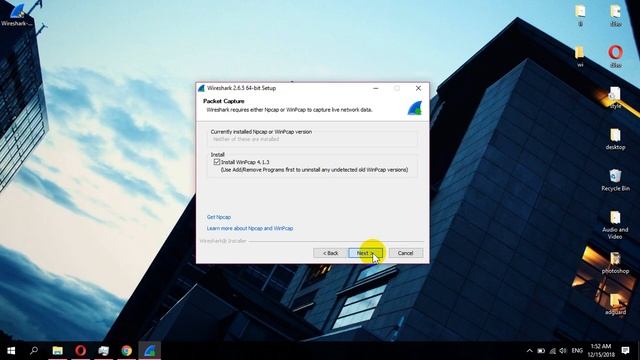Viewport: 640px width, 360px height.
Task: Open 'Learn more about Npcap and WinPcap'
Action: [x=250, y=228]
